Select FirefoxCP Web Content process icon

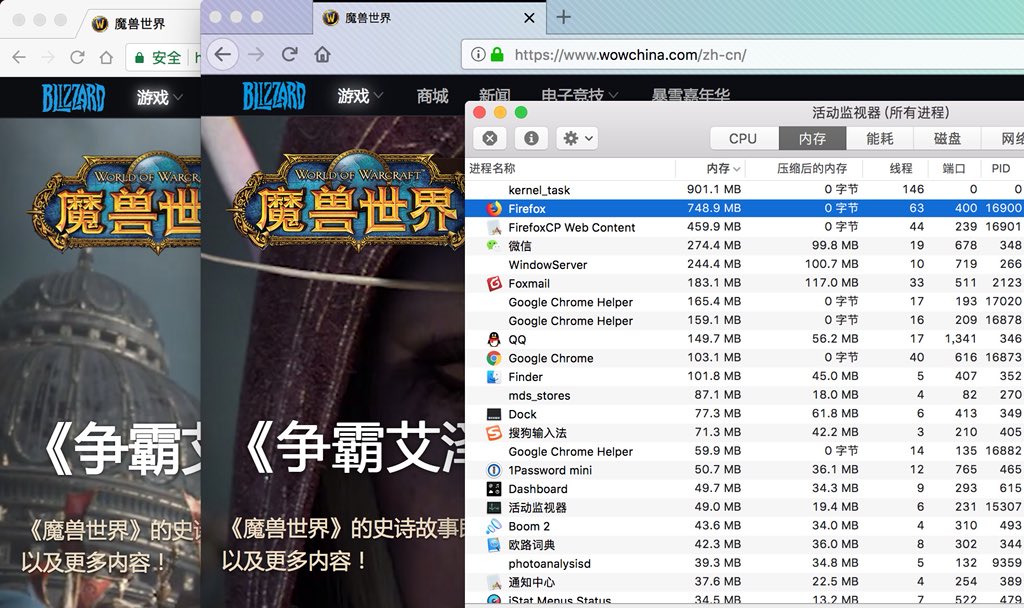point(494,227)
